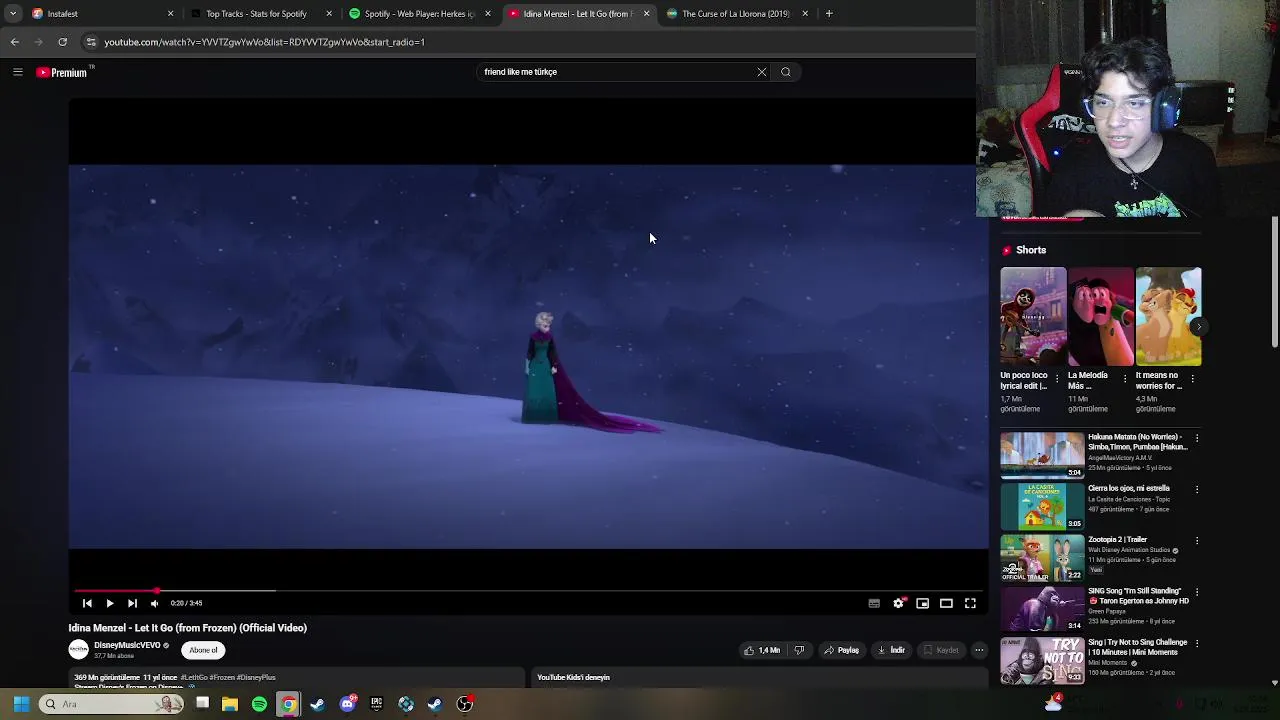Image resolution: width=1280 pixels, height=720 pixels.
Task: Open SING Song I'm Still Standing video
Action: (x=1042, y=608)
